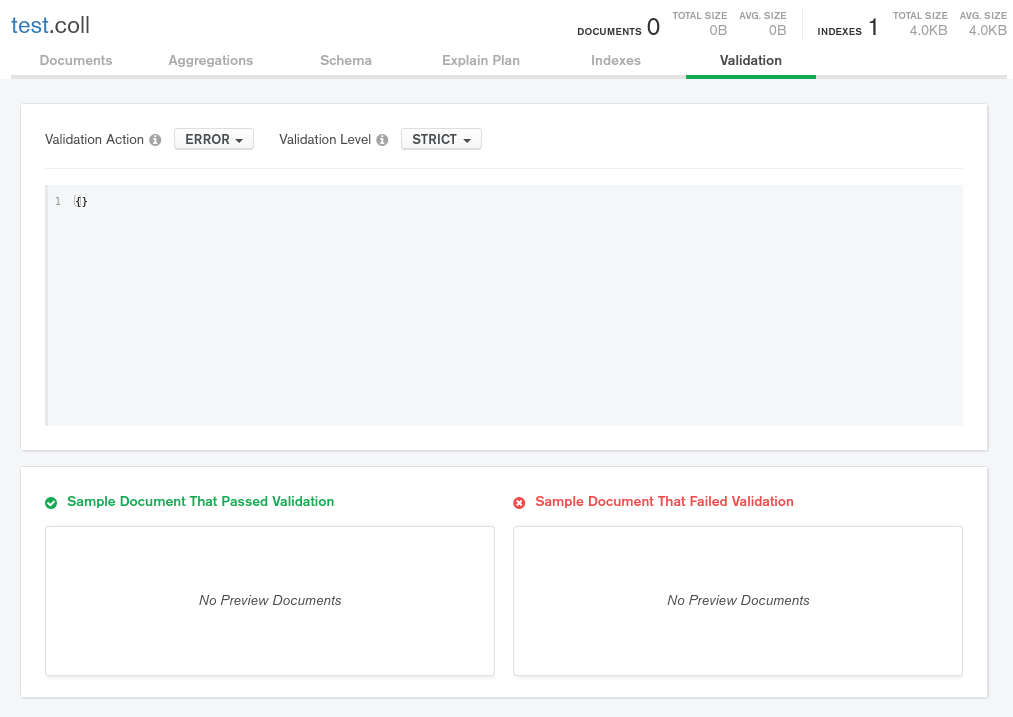Click the 'test' database name link
The width and height of the screenshot is (1013, 717).
coord(28,26)
